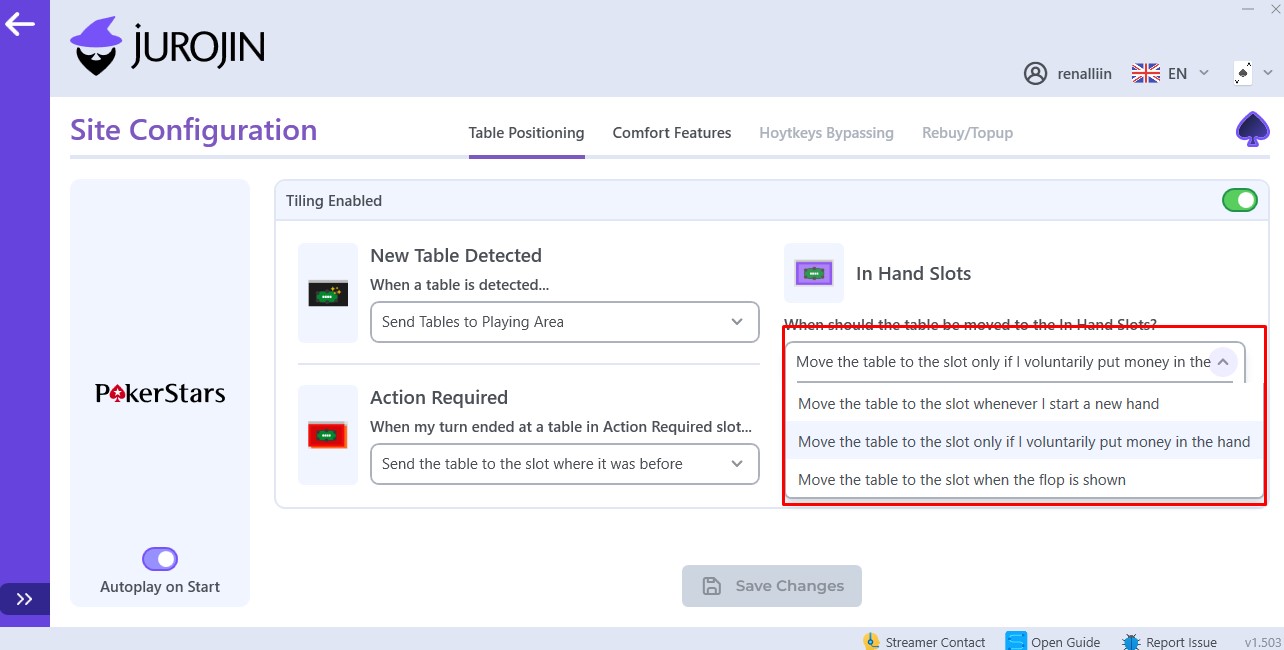
Task: Click the purple spade icon
Action: (1252, 130)
